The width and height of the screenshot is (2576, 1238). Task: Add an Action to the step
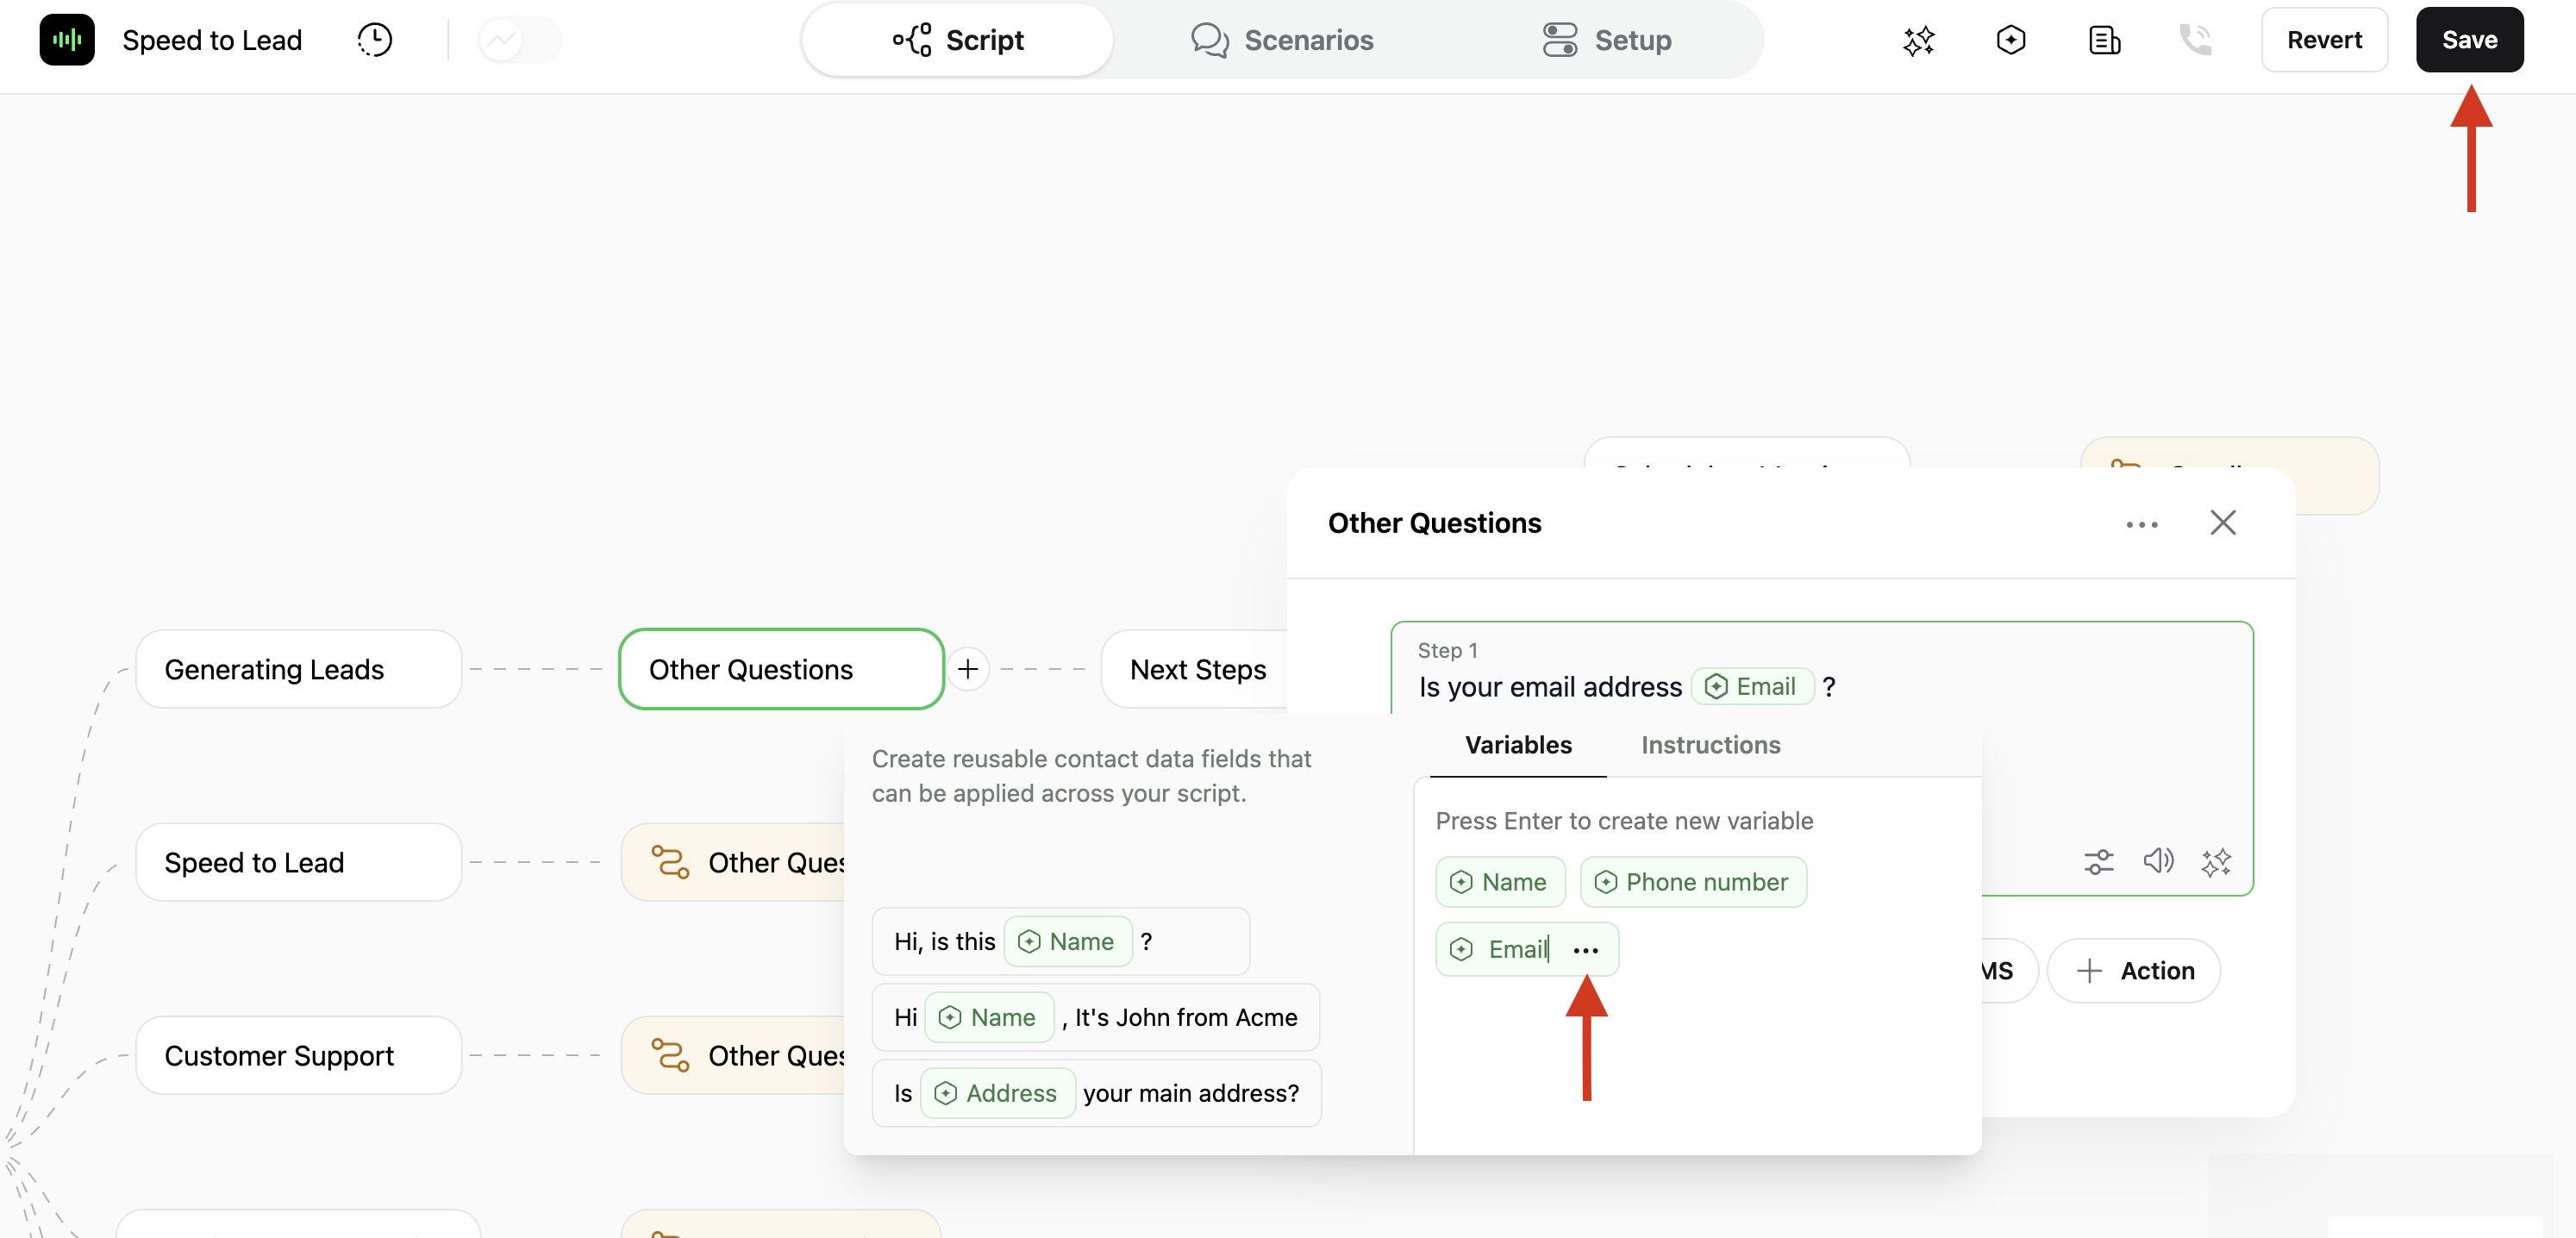pyautogui.click(x=2134, y=970)
